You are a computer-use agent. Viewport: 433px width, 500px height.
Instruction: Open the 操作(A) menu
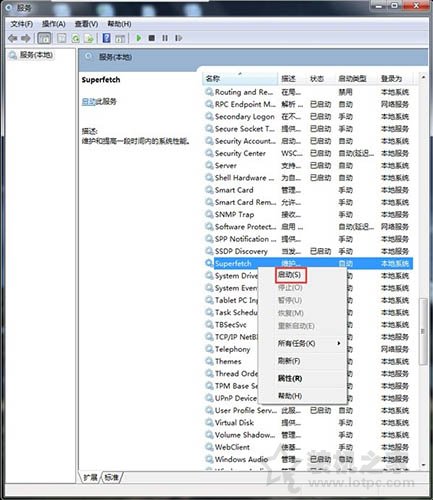click(54, 24)
